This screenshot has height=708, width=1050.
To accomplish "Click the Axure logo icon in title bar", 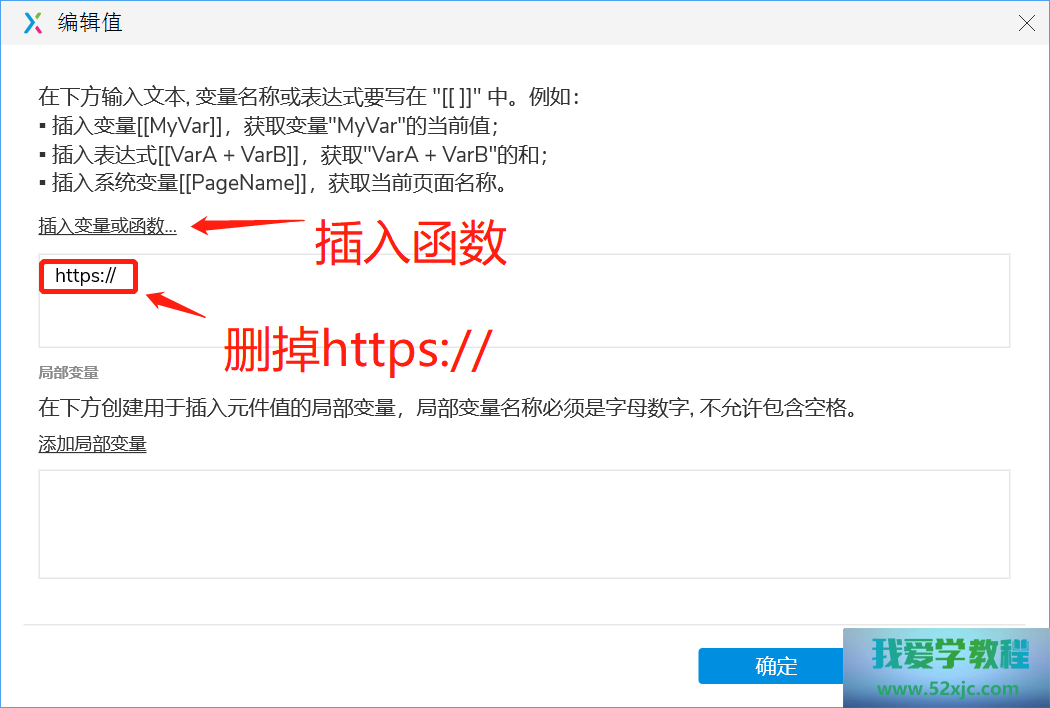I will point(33,23).
